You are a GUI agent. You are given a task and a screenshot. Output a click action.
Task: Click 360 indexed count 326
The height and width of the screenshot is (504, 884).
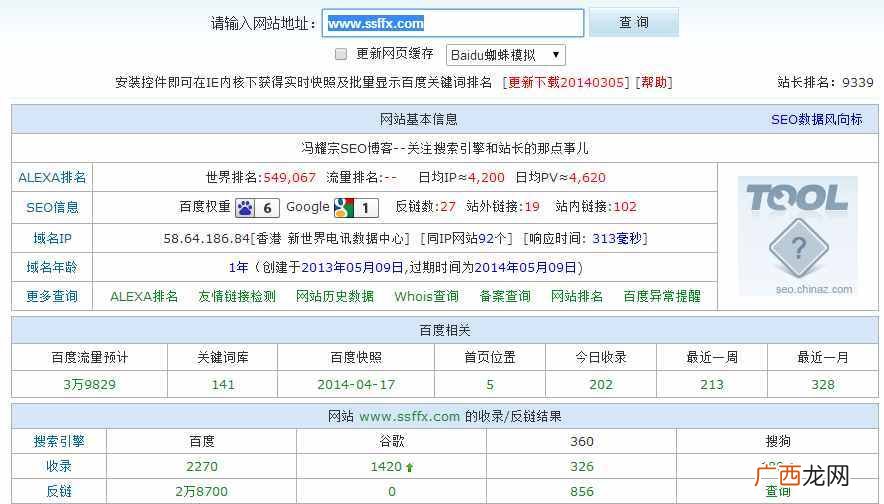581,466
